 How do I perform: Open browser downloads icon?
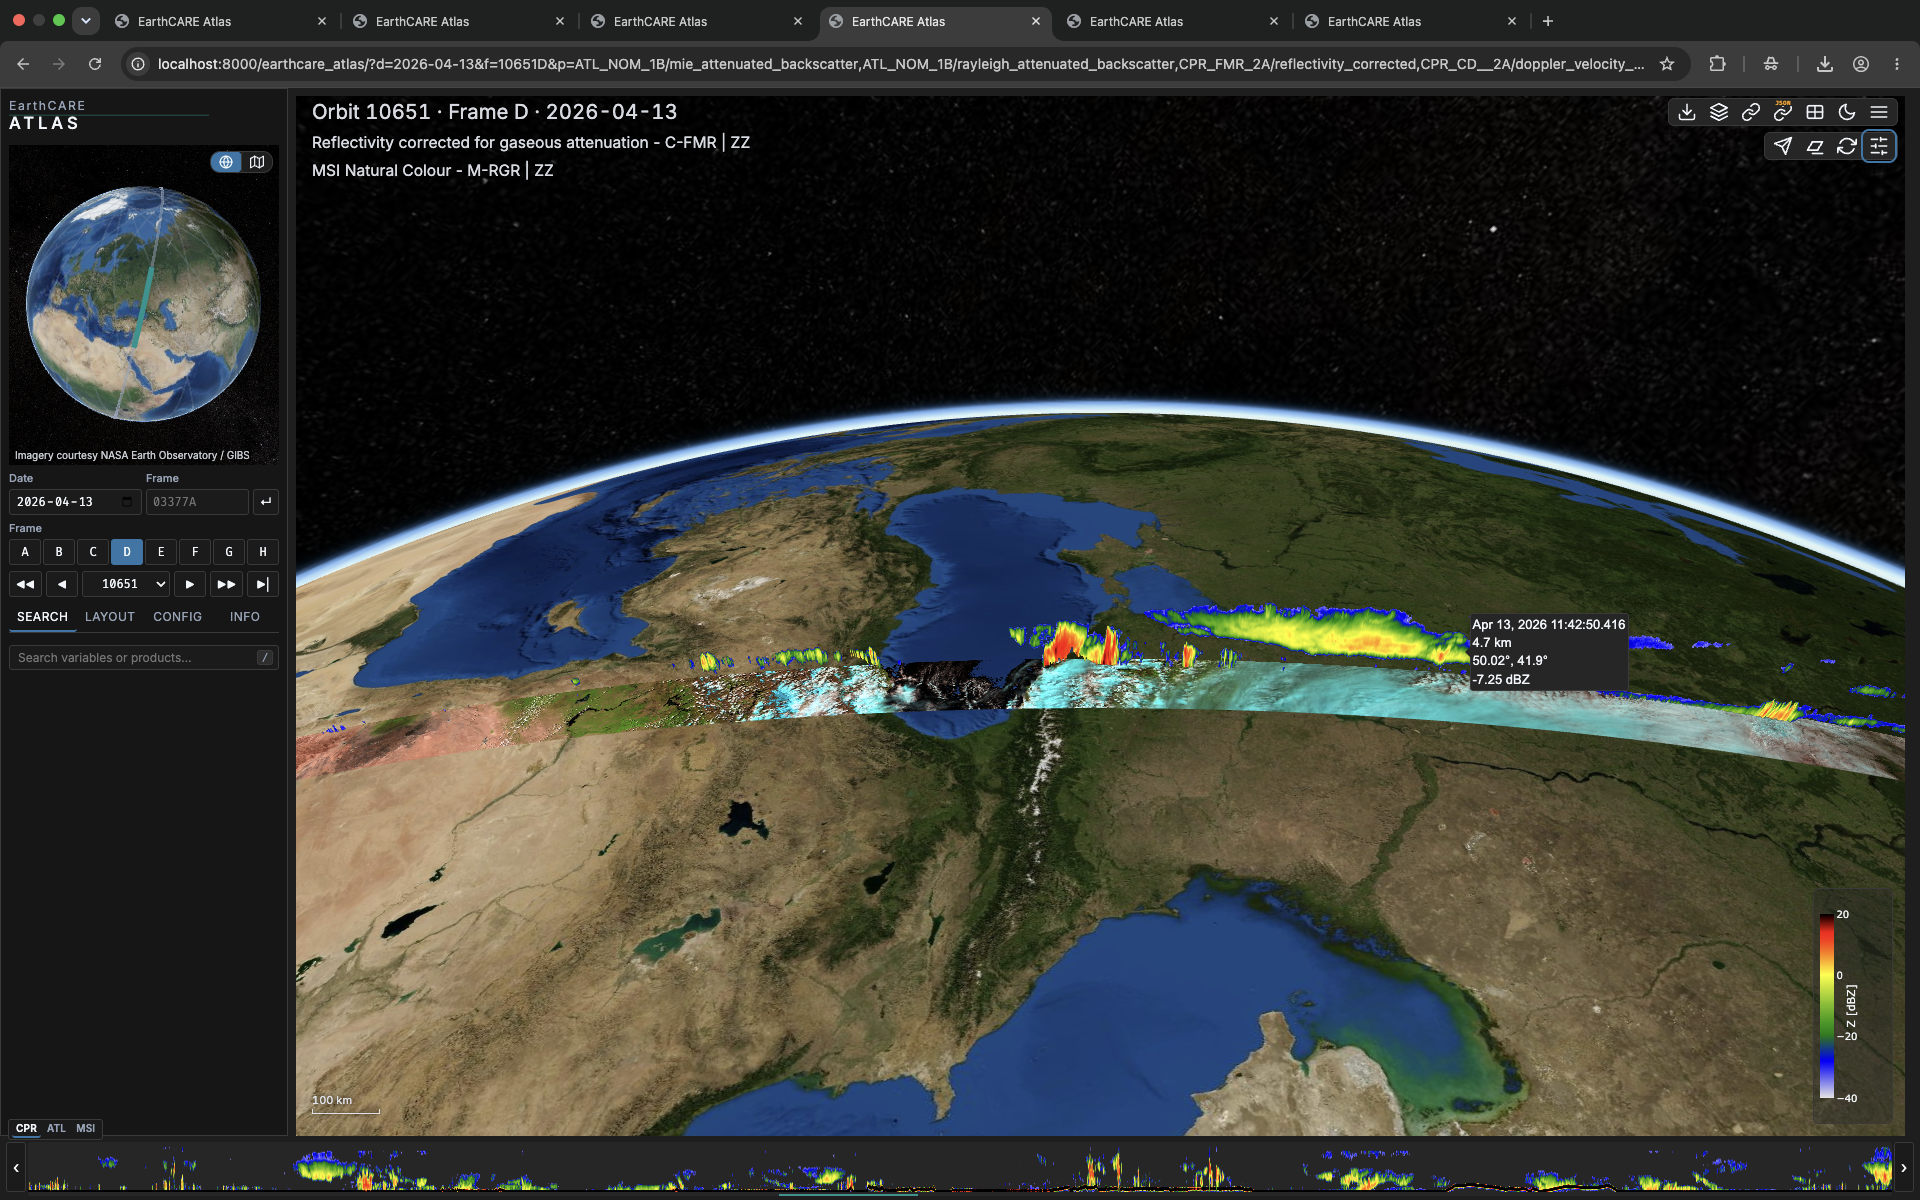coord(1825,64)
